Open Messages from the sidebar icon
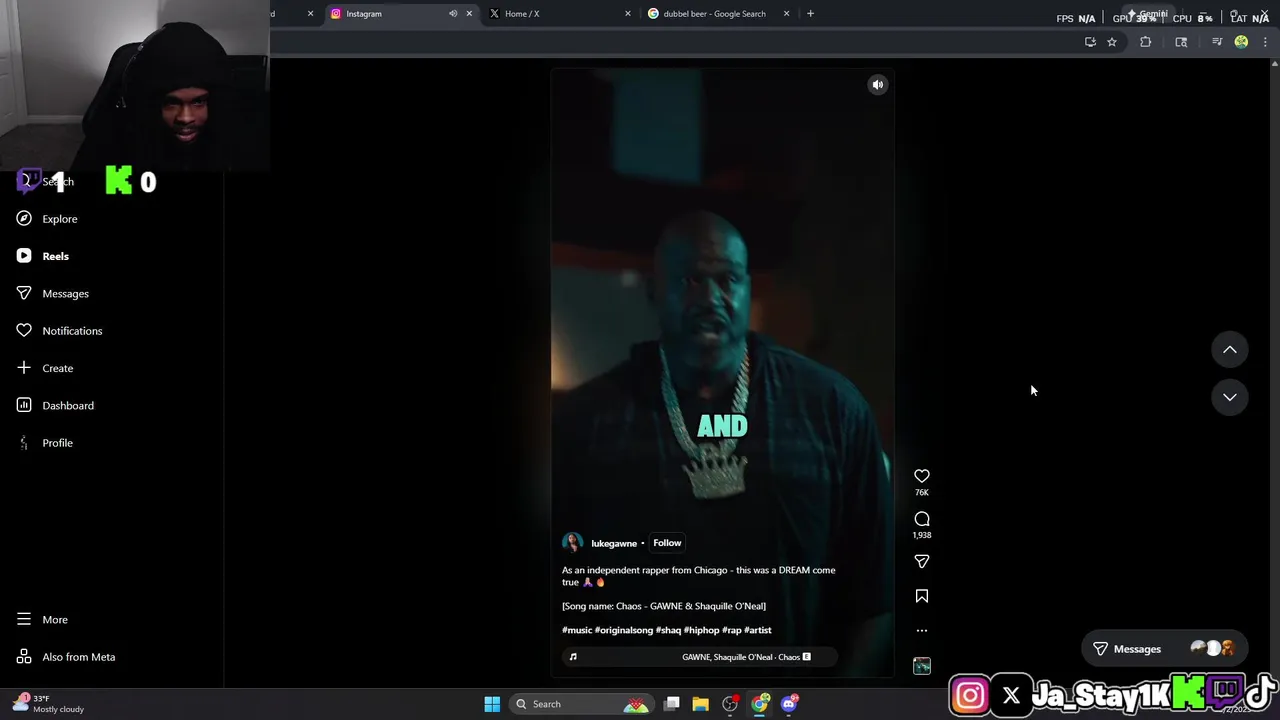This screenshot has width=1280, height=720. point(24,293)
